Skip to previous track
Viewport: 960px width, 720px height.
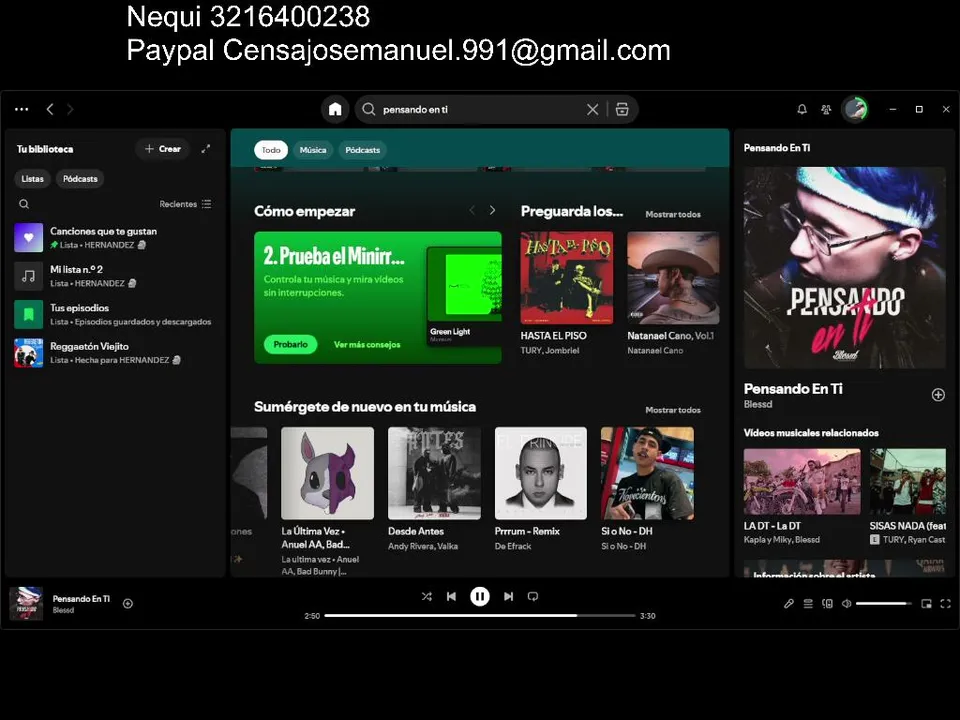[x=451, y=596]
